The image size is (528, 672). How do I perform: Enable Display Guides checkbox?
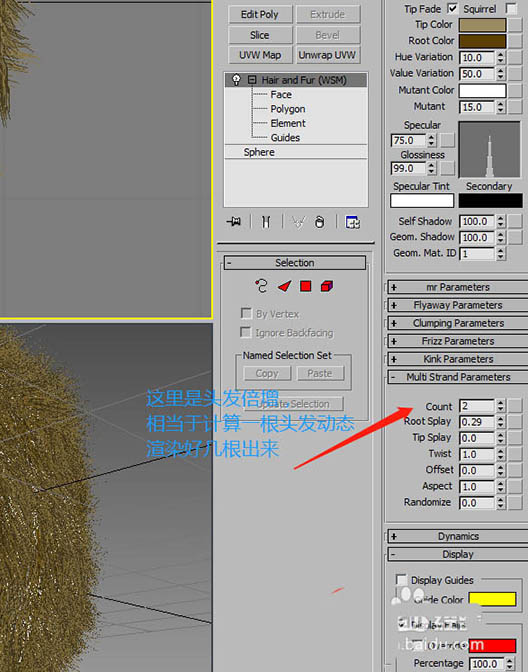click(401, 580)
